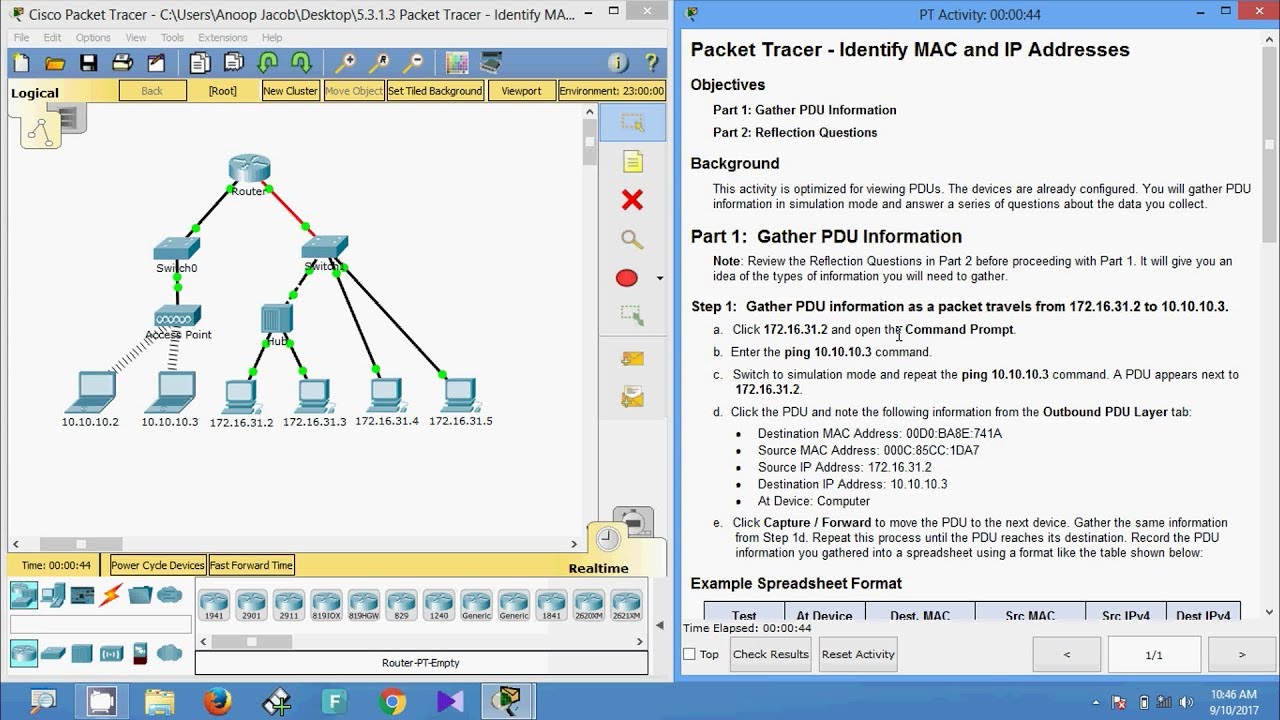Open a file with the folder icon

pyautogui.click(x=55, y=64)
